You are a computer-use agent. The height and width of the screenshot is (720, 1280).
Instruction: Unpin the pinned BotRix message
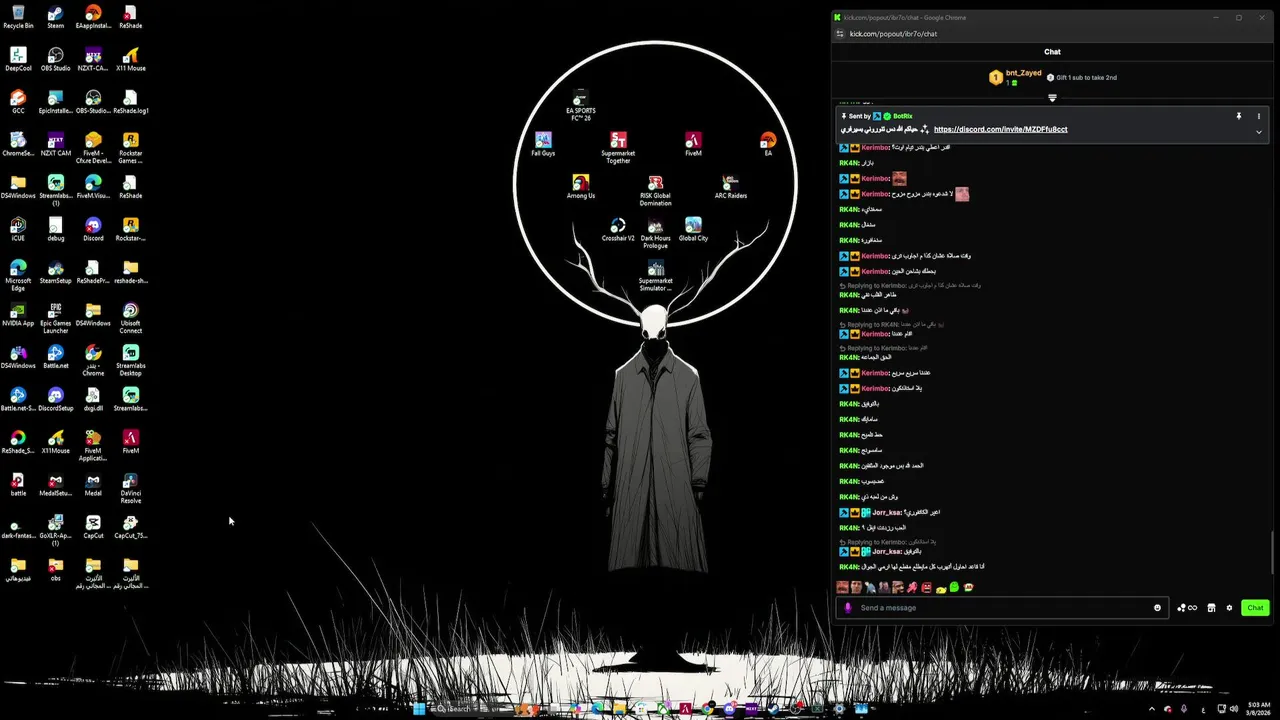click(x=1239, y=116)
